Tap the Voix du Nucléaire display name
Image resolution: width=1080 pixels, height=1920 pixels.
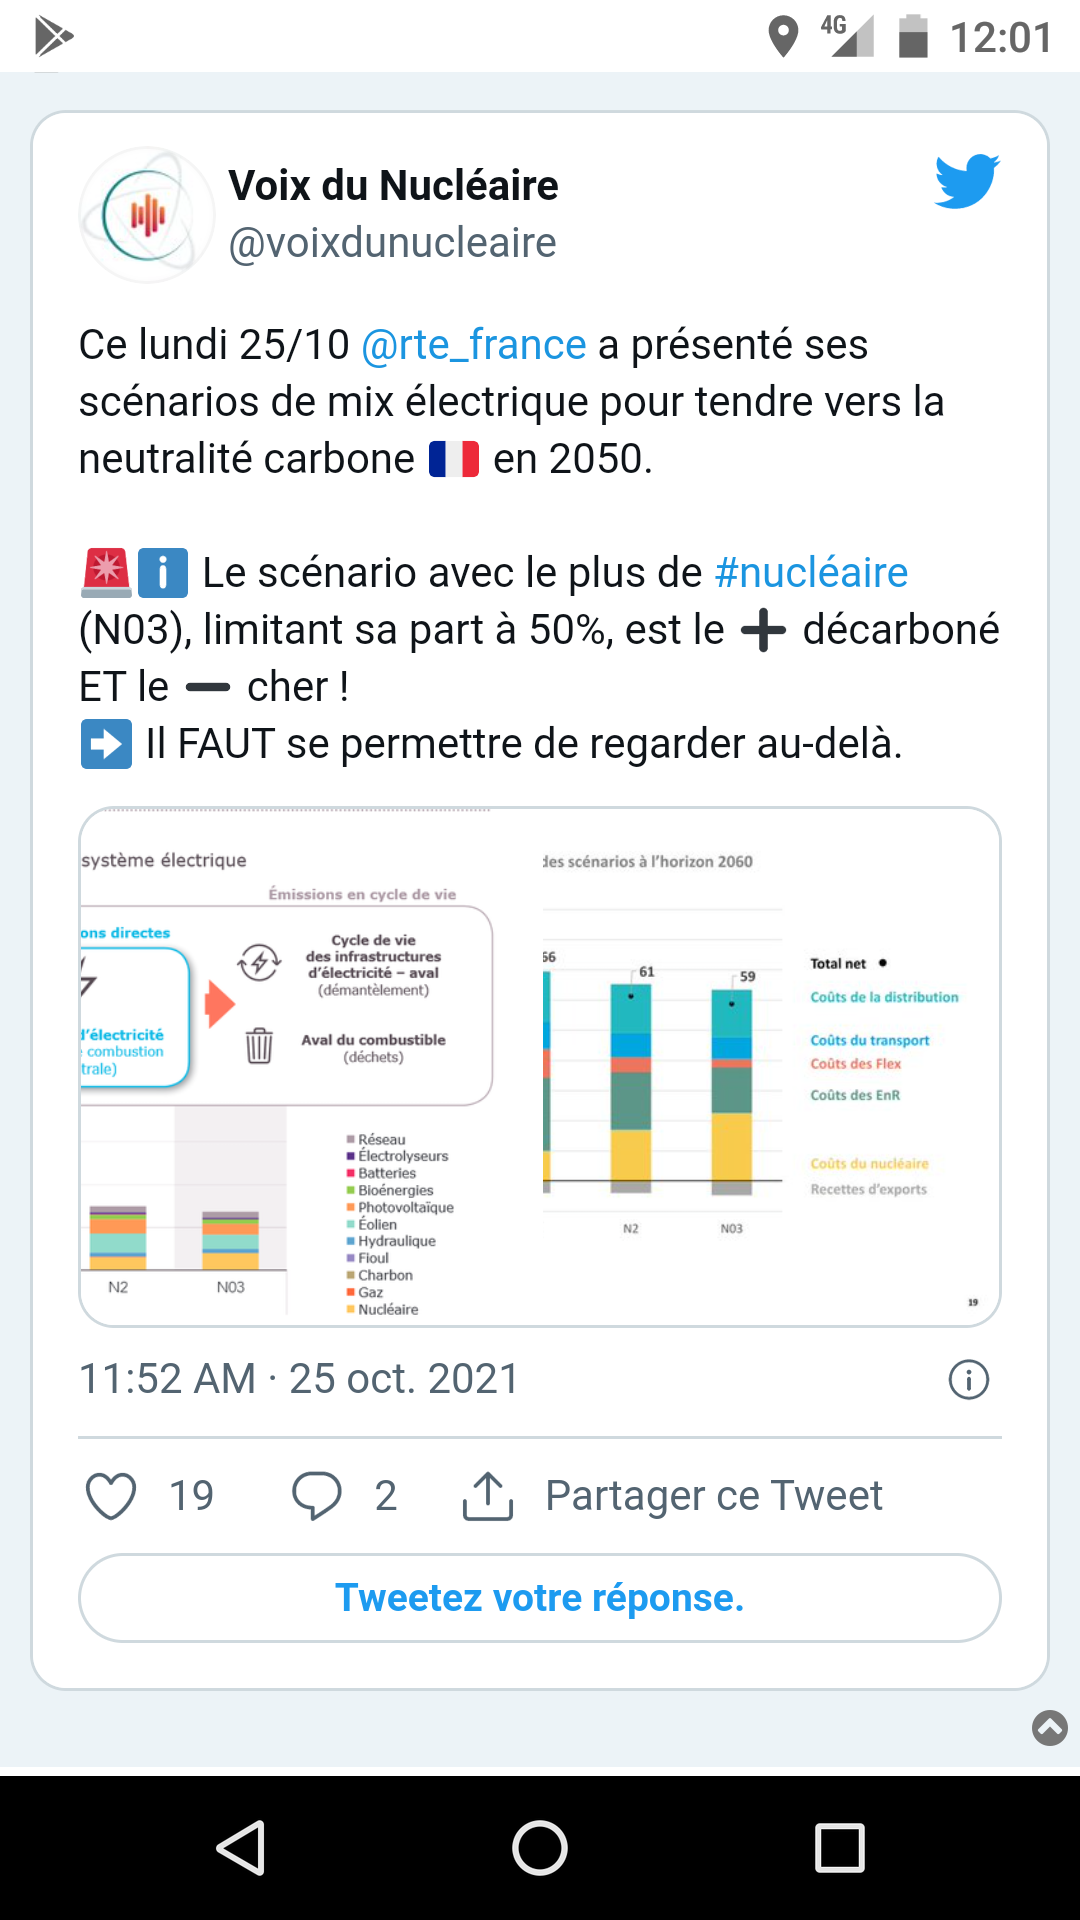coord(393,185)
